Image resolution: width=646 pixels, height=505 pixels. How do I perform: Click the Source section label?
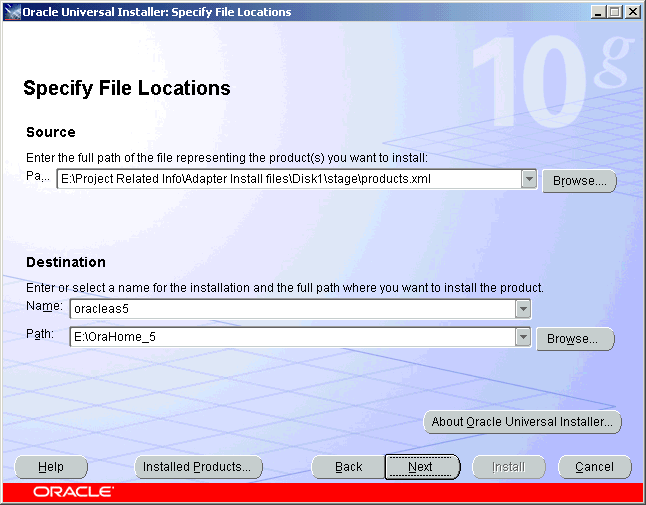(x=51, y=132)
